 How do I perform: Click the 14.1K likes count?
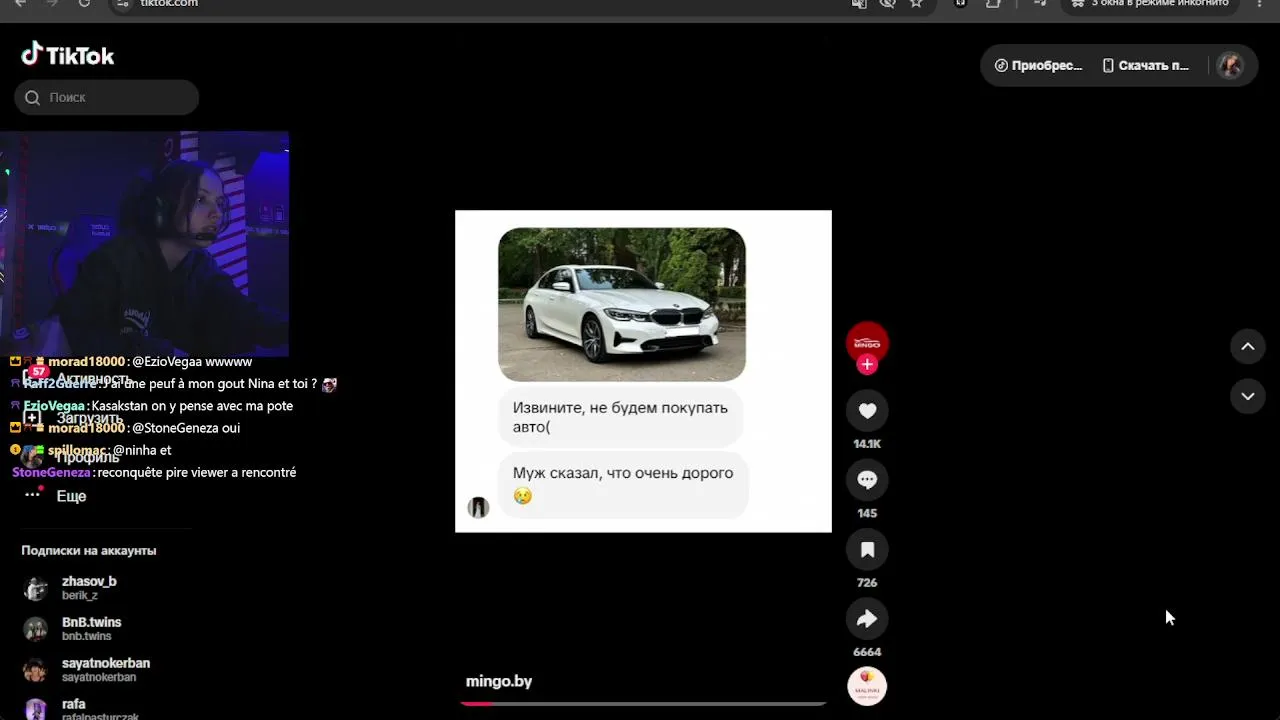(867, 444)
